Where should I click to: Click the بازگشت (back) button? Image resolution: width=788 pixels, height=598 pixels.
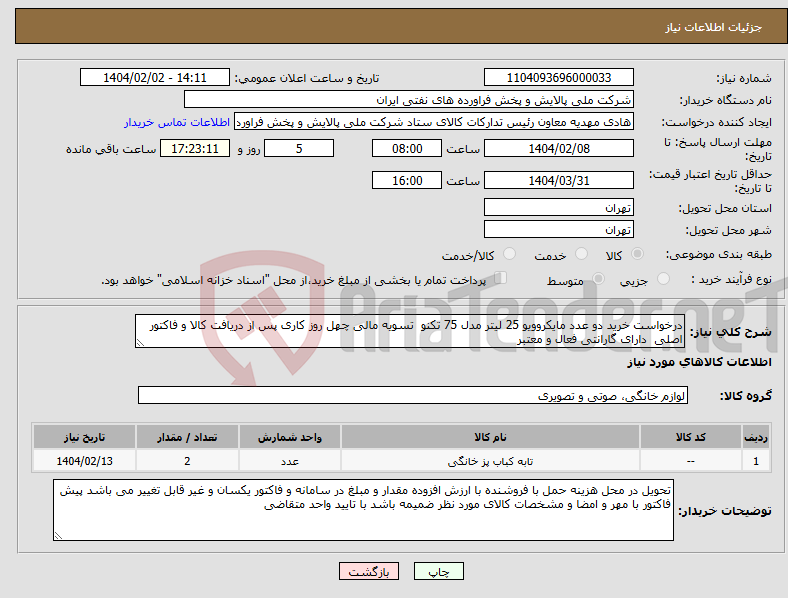[x=369, y=571]
